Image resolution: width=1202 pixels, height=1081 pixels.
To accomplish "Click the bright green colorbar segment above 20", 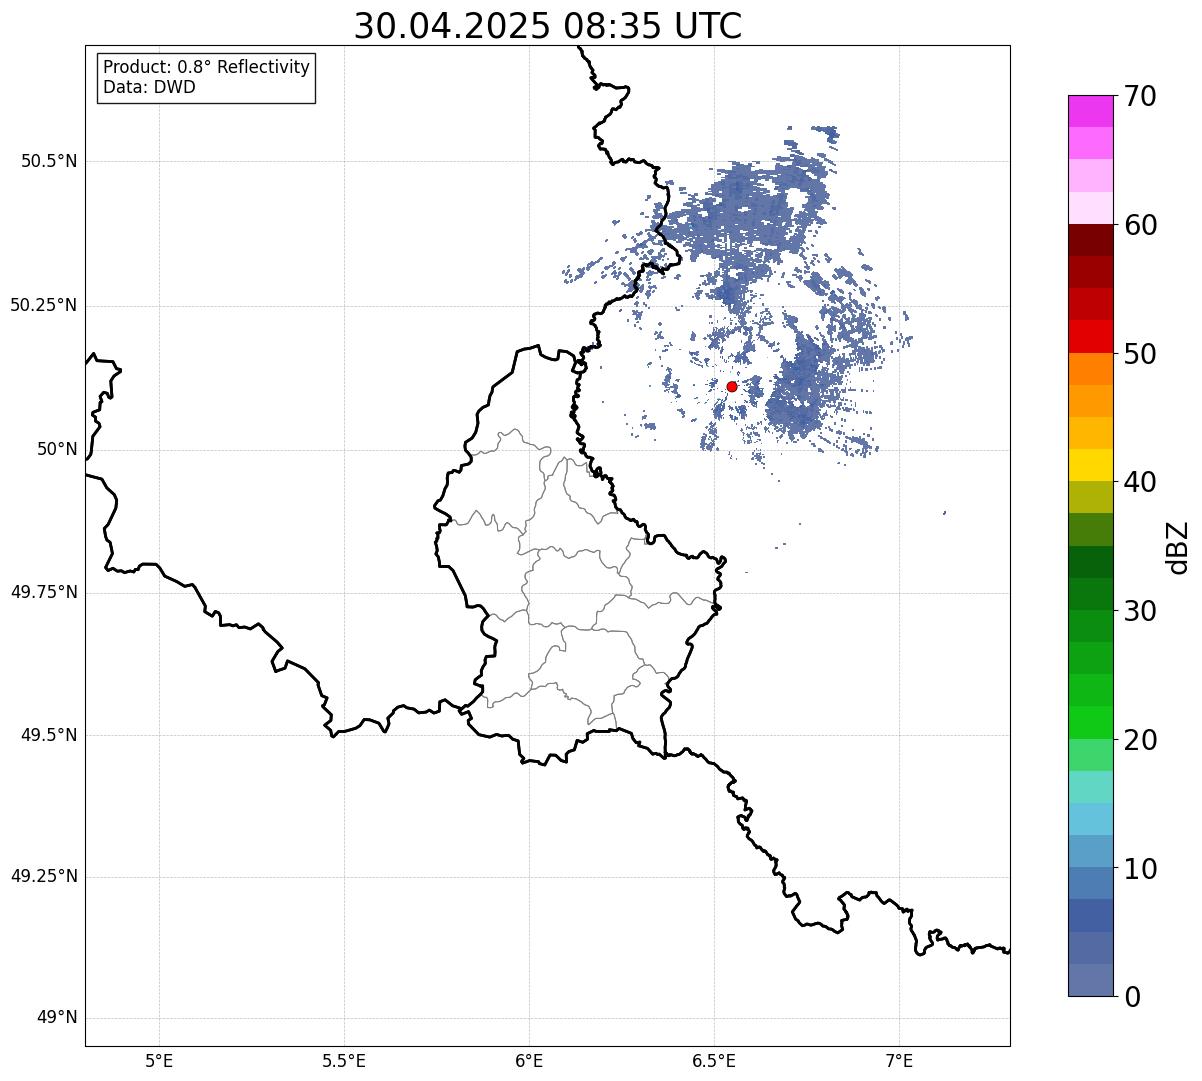I will 1091,722.
